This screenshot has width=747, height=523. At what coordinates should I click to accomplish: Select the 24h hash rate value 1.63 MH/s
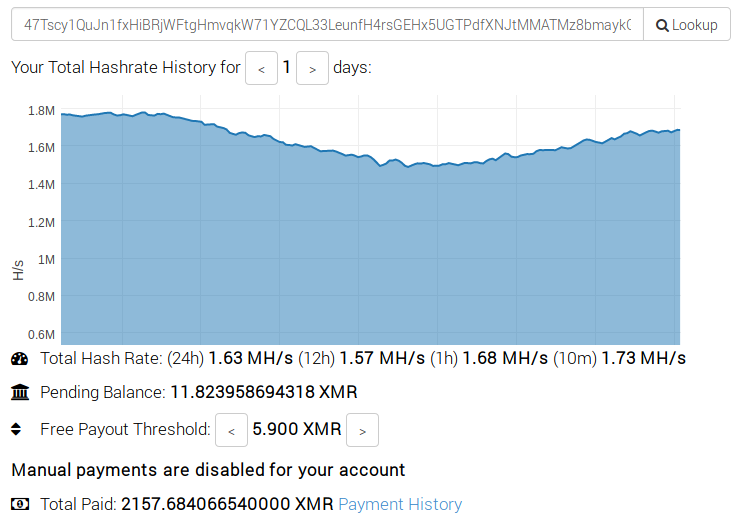pyautogui.click(x=251, y=358)
